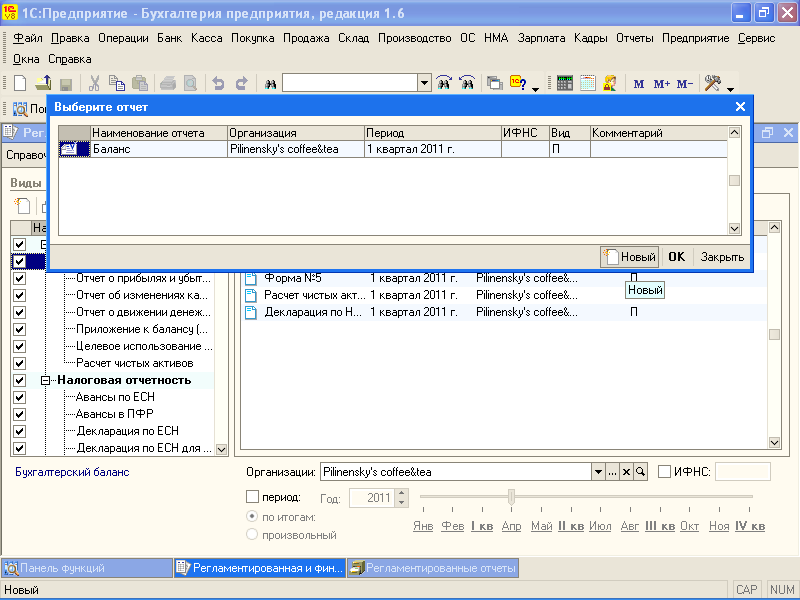Open the tools icon dropdown arrow

[x=730, y=89]
